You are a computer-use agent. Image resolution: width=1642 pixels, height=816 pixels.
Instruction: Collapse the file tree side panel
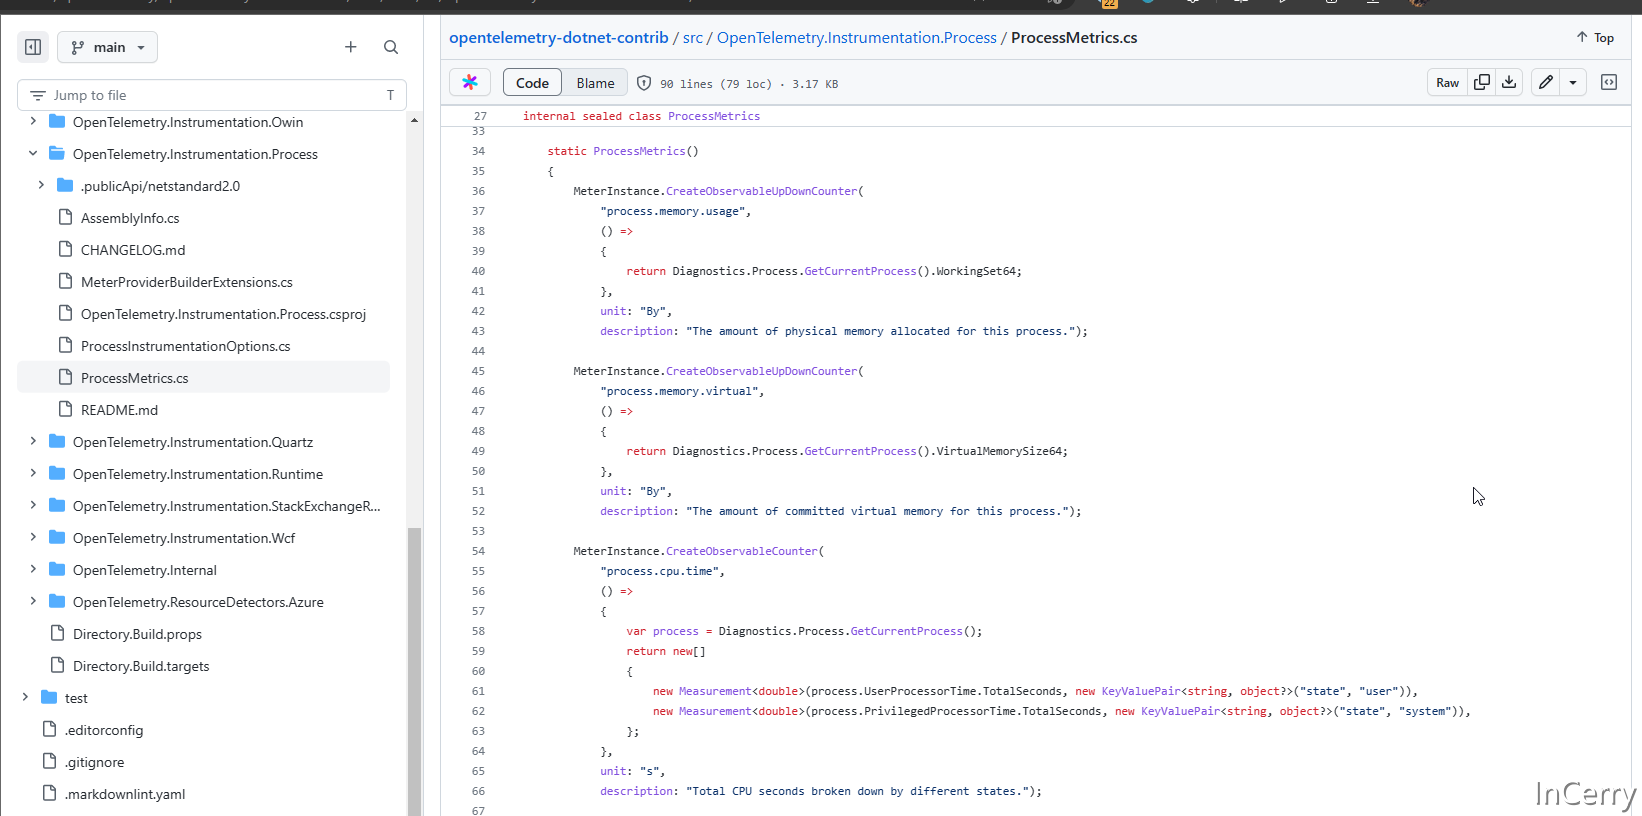[x=33, y=47]
